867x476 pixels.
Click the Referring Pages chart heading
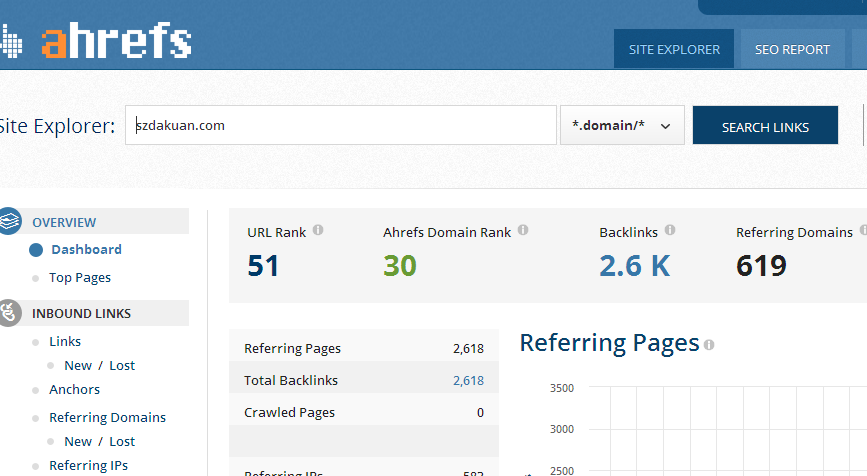pos(609,343)
